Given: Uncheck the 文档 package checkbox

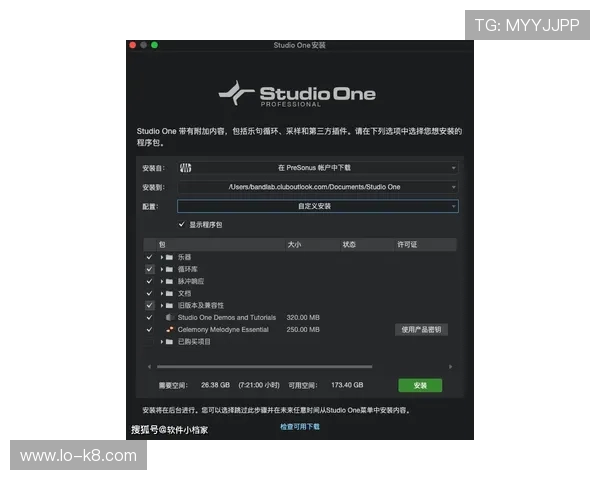Looking at the screenshot, I should pos(150,294).
